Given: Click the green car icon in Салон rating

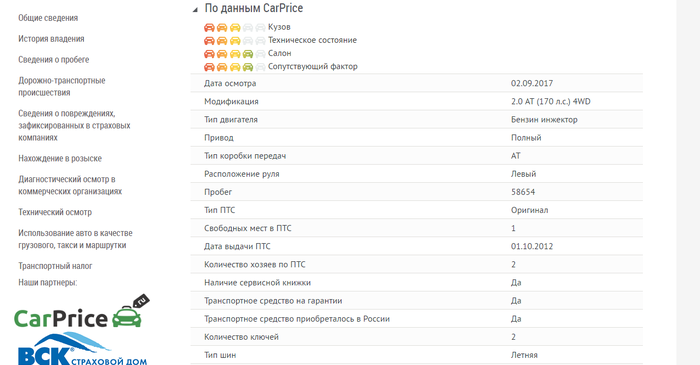Looking at the screenshot, I should pos(248,54).
